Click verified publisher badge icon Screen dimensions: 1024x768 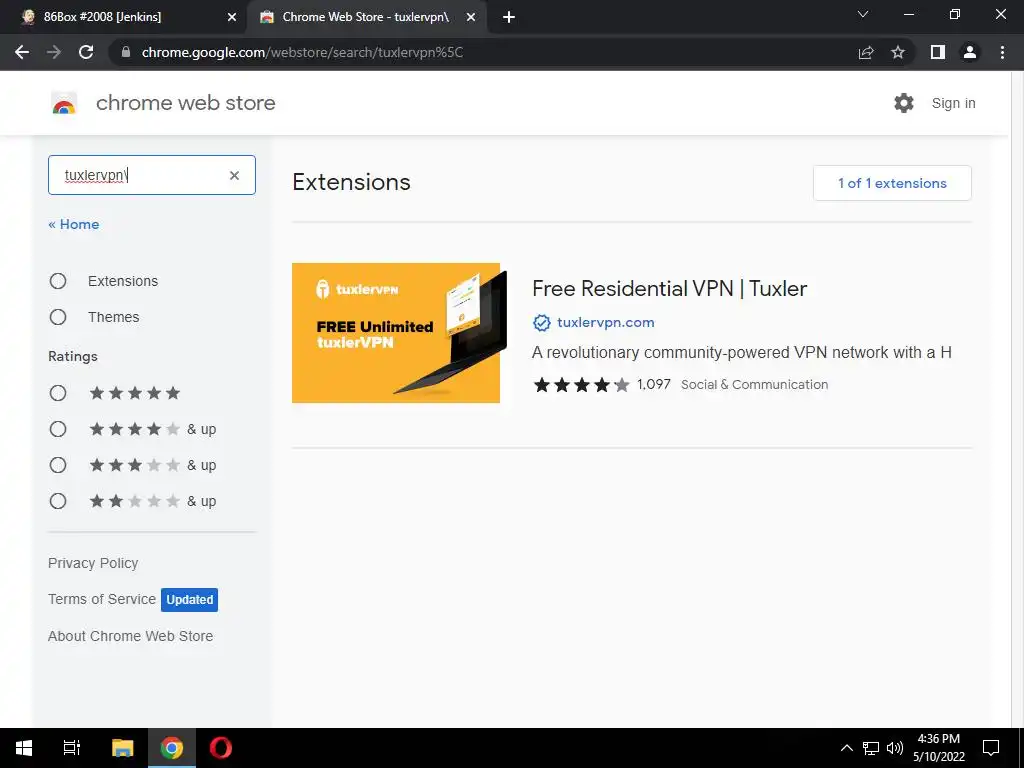(x=541, y=323)
